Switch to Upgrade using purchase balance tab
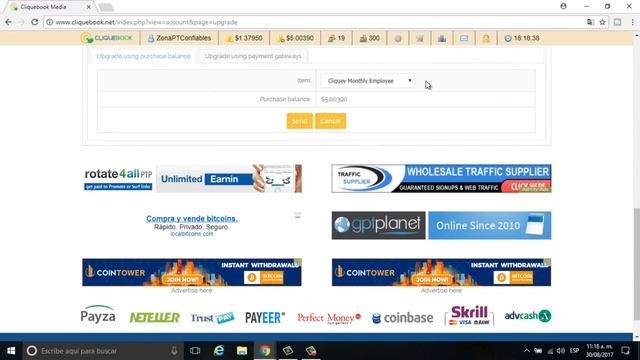Viewport: 640px width, 360px height. (144, 56)
